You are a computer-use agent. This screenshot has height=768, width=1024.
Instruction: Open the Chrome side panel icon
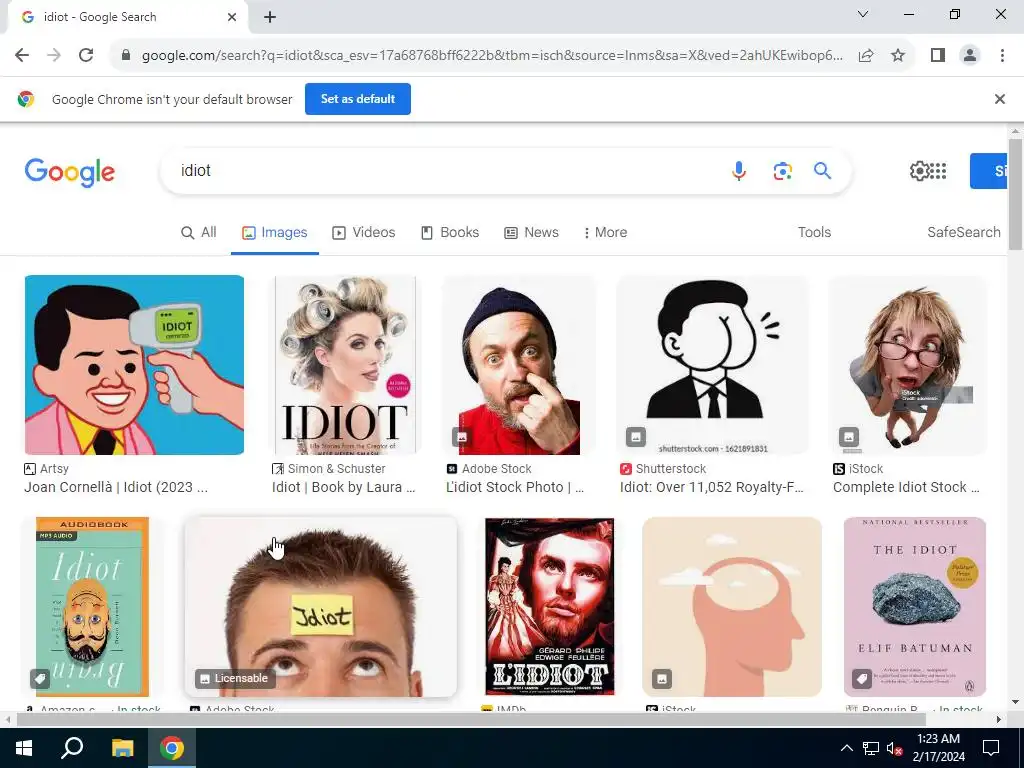938,56
